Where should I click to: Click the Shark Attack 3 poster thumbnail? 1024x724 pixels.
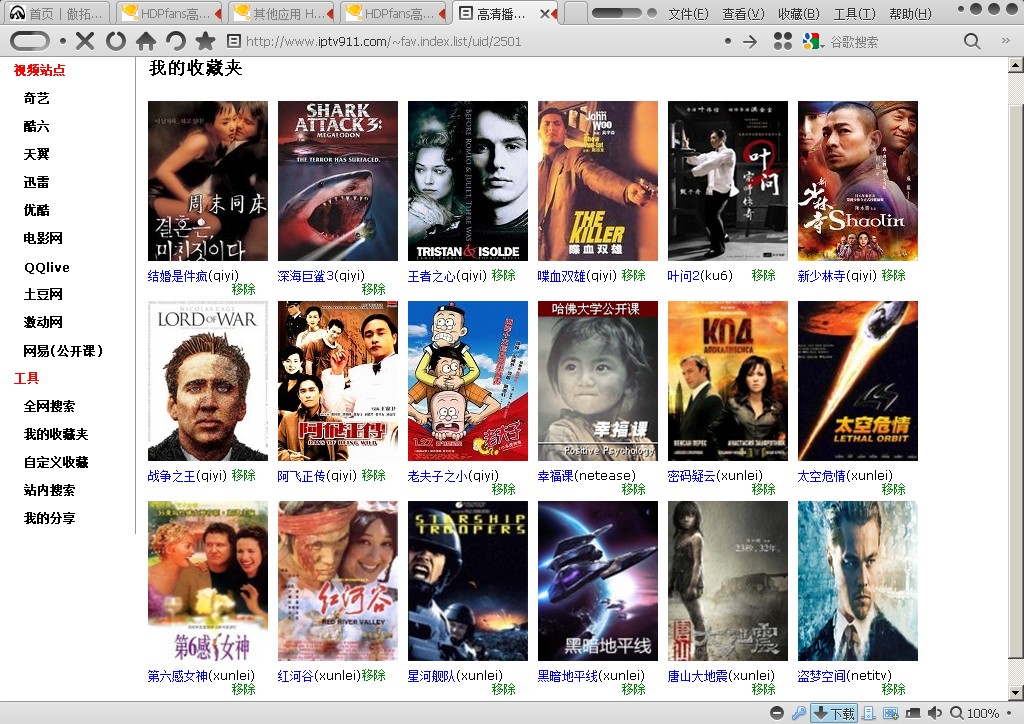pyautogui.click(x=338, y=181)
